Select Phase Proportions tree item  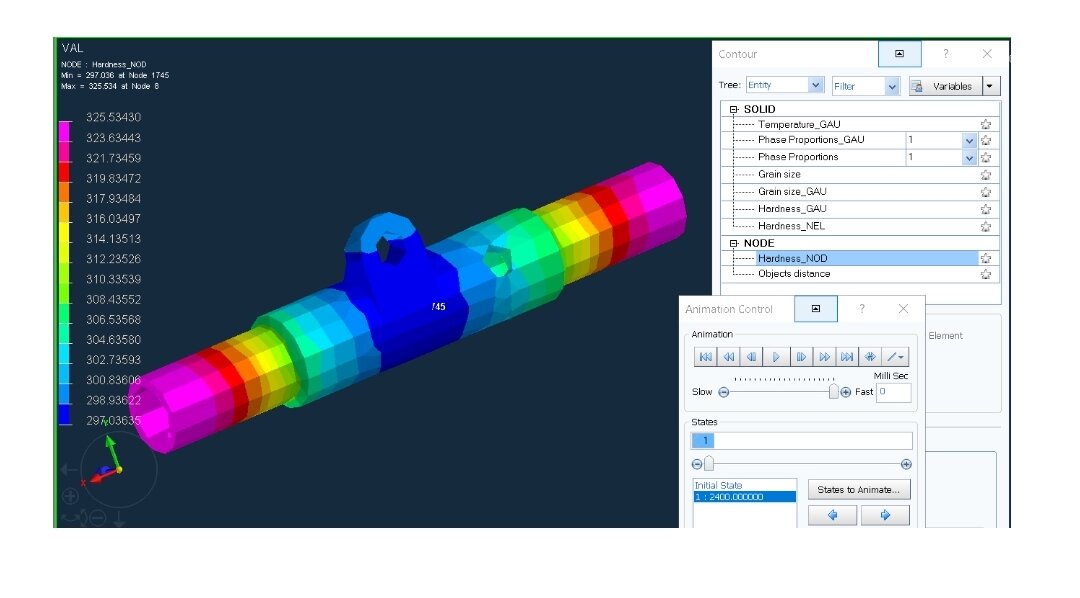798,157
